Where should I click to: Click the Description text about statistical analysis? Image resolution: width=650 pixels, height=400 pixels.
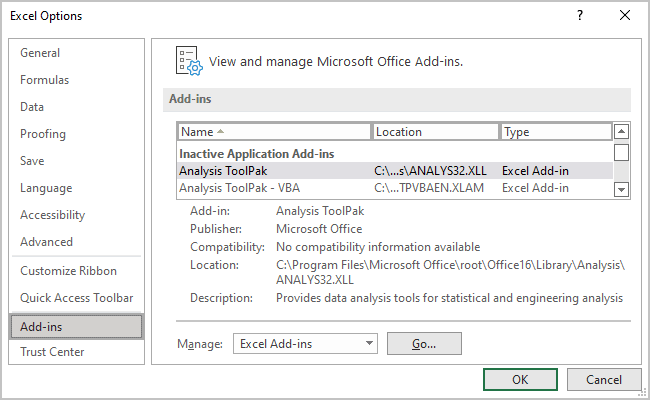(449, 298)
